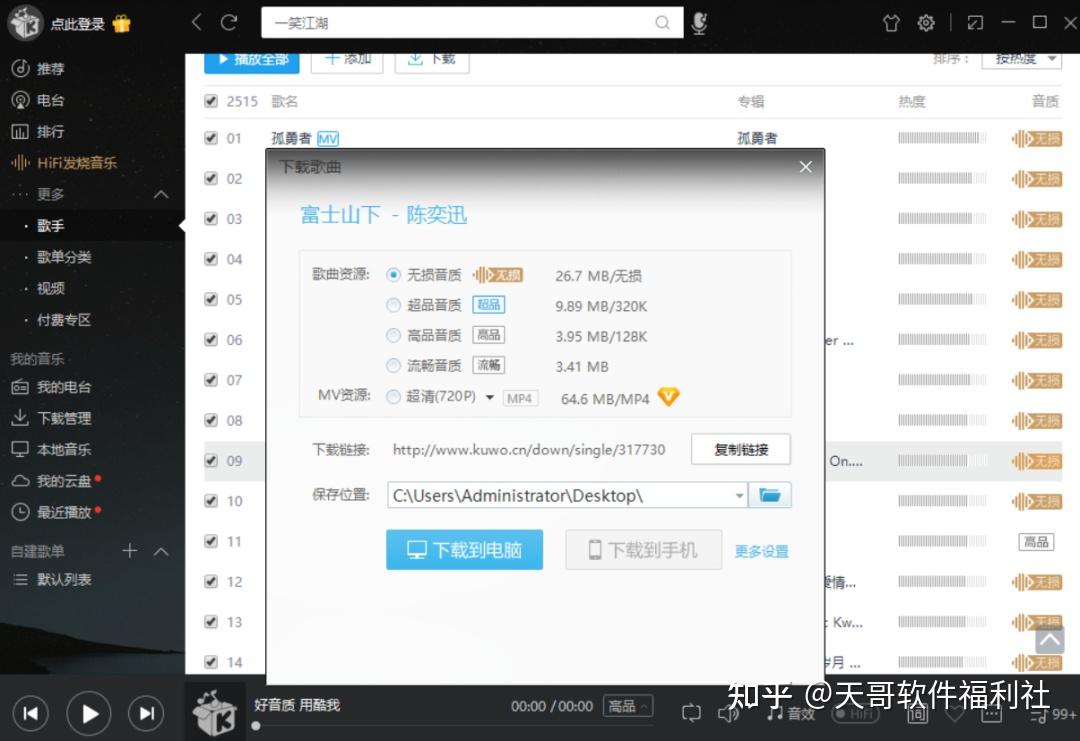The width and height of the screenshot is (1080, 741).
Task: Skip to the previous track
Action: [30, 713]
